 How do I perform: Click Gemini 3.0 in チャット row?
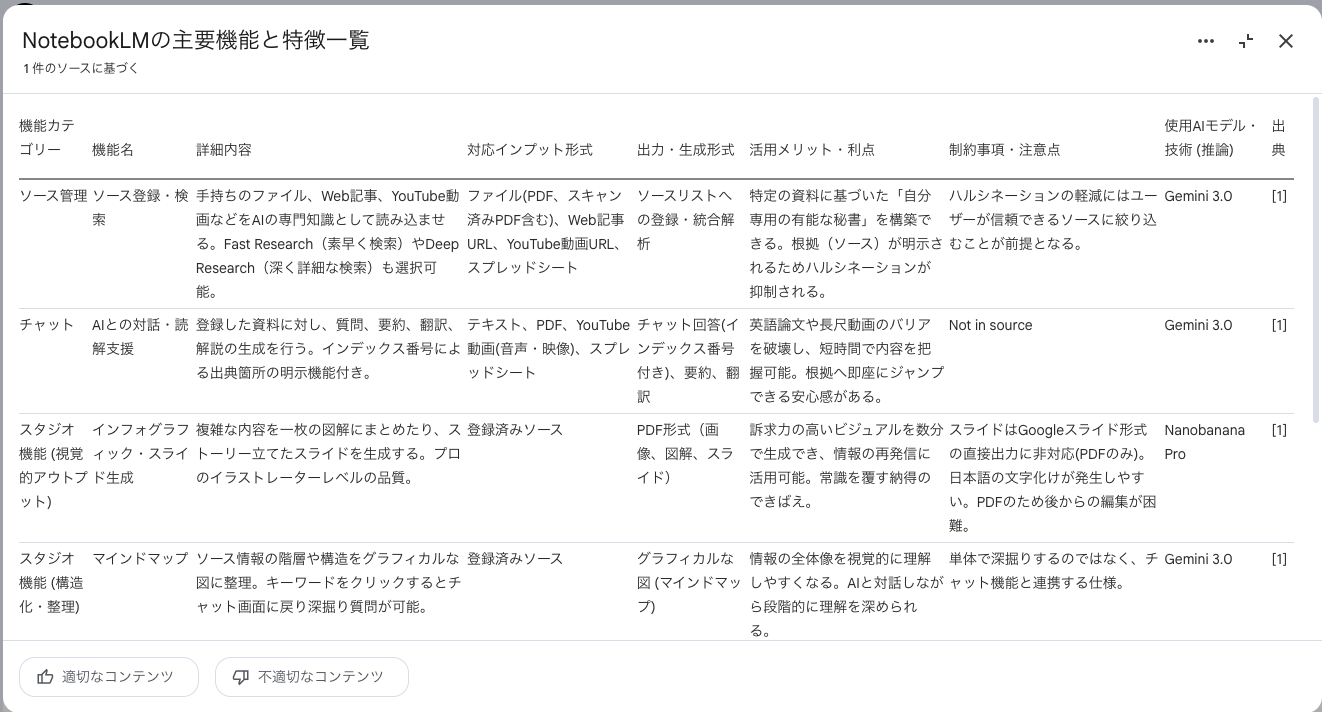1198,325
